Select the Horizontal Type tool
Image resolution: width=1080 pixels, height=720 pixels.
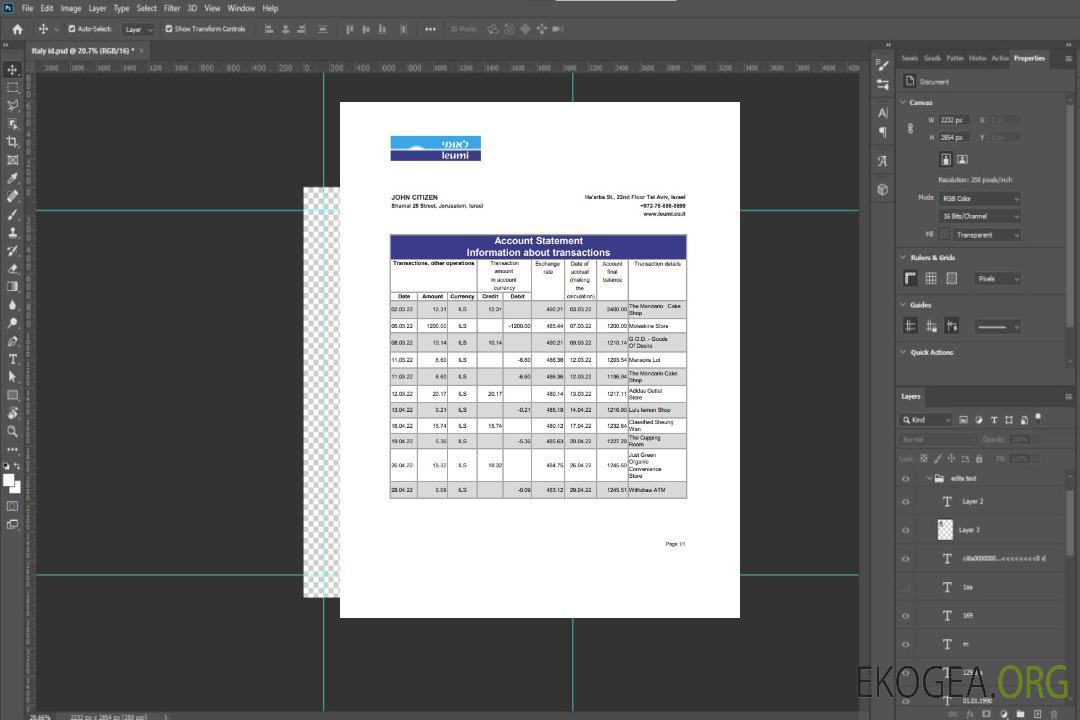tap(12, 359)
